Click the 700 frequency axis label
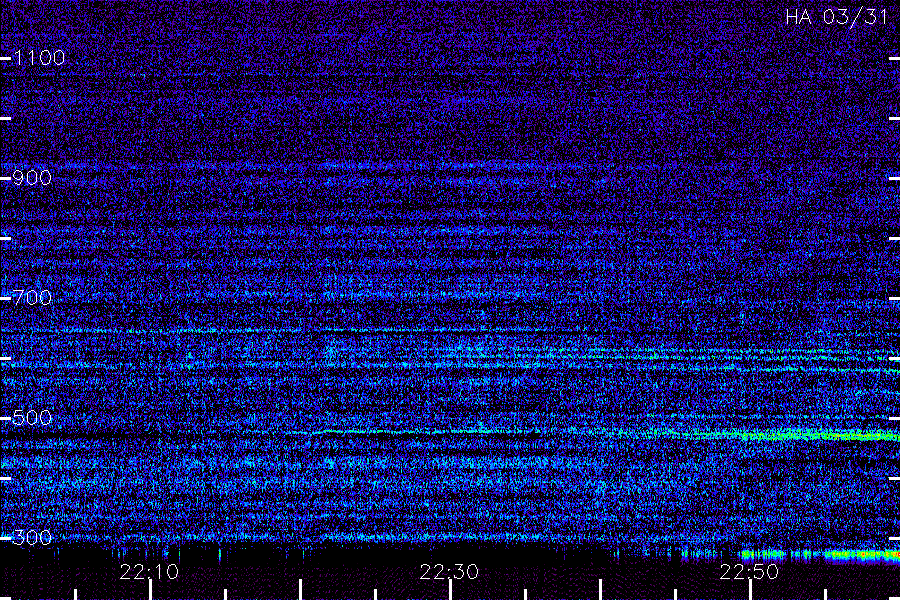The image size is (900, 600). click(32, 298)
